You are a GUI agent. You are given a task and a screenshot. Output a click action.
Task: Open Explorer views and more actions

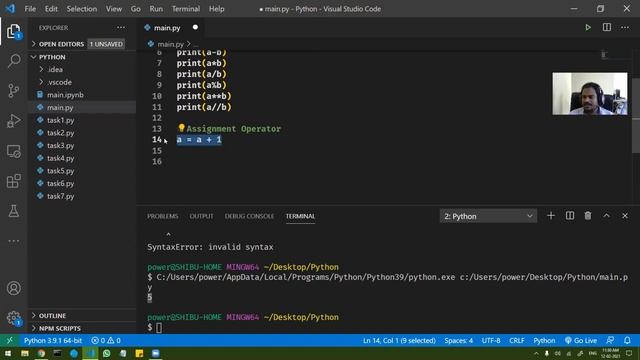[x=121, y=28]
